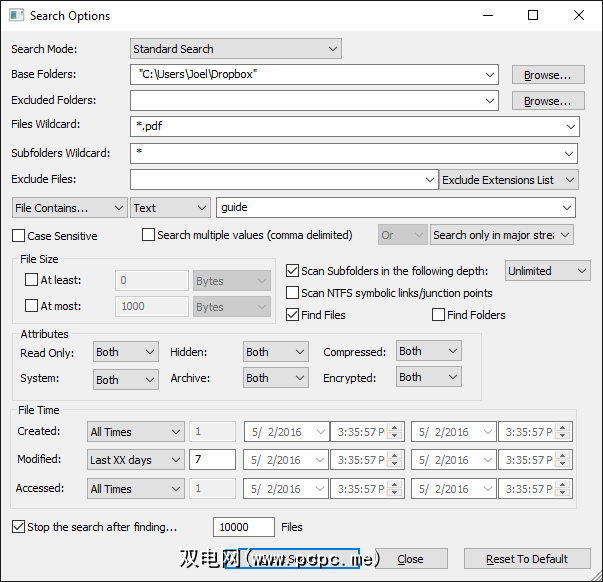Image resolution: width=603 pixels, height=582 pixels.
Task: Click the Modified days number field
Action: (x=211, y=460)
